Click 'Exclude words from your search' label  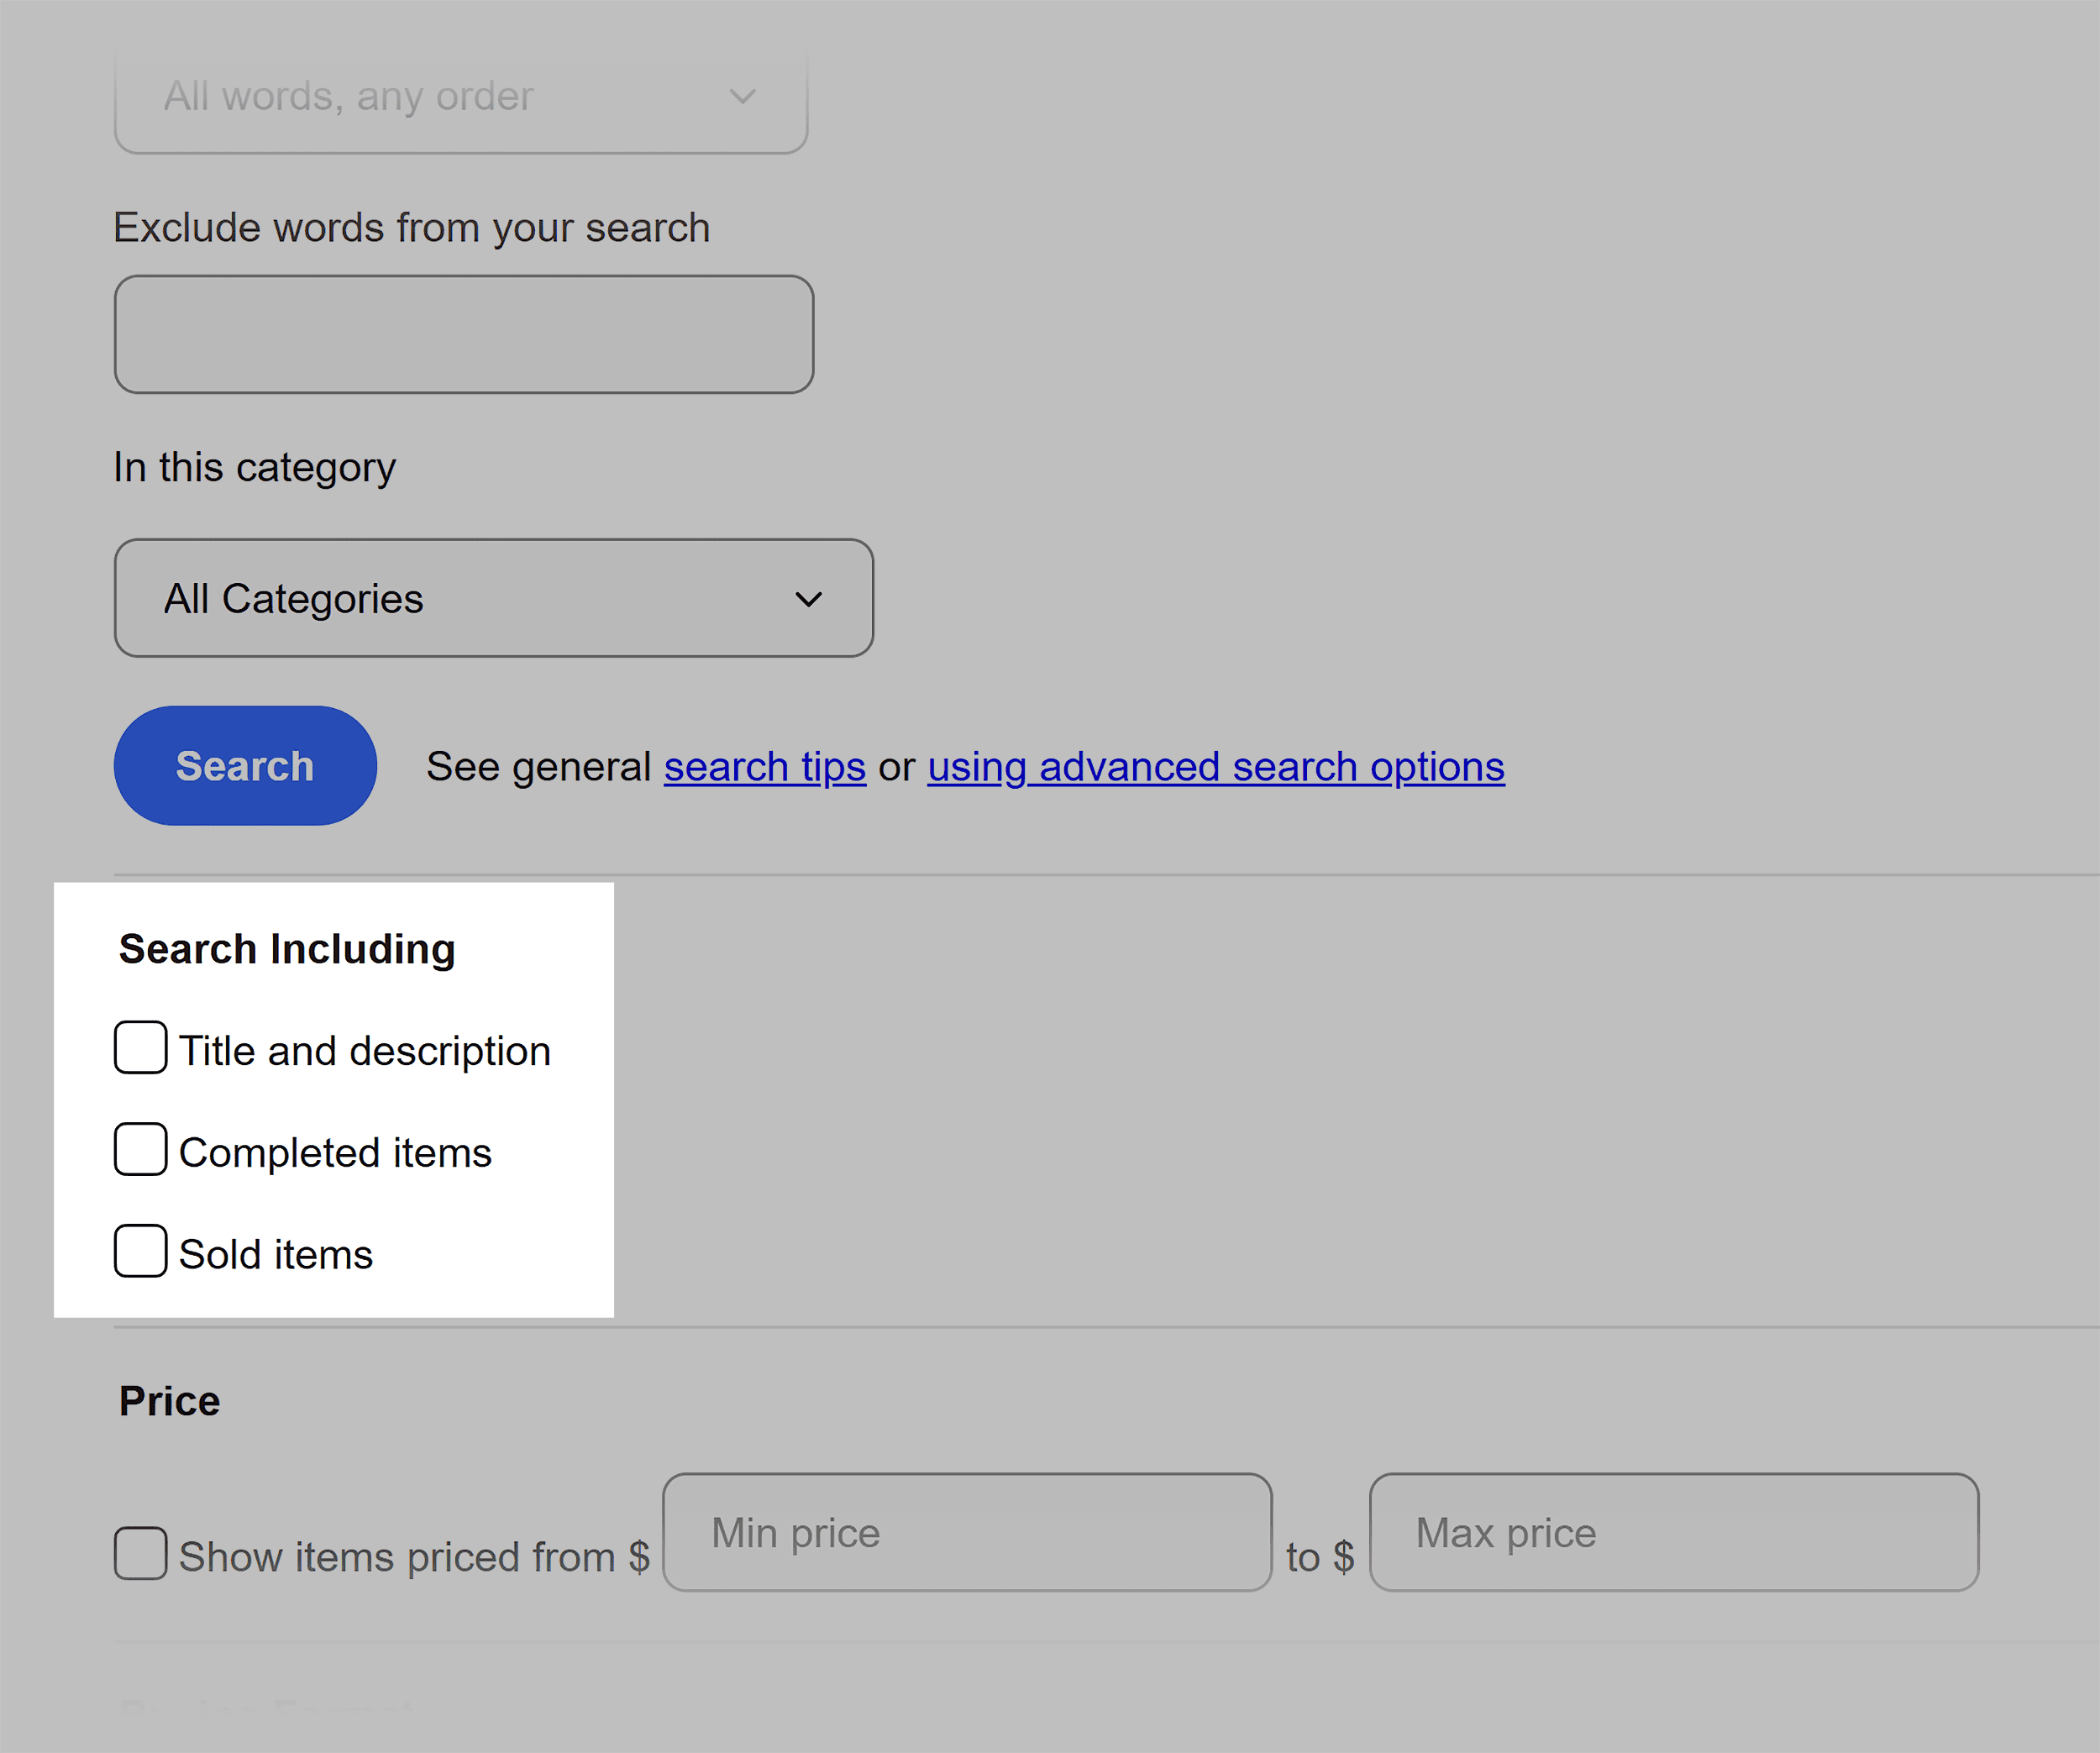[412, 228]
